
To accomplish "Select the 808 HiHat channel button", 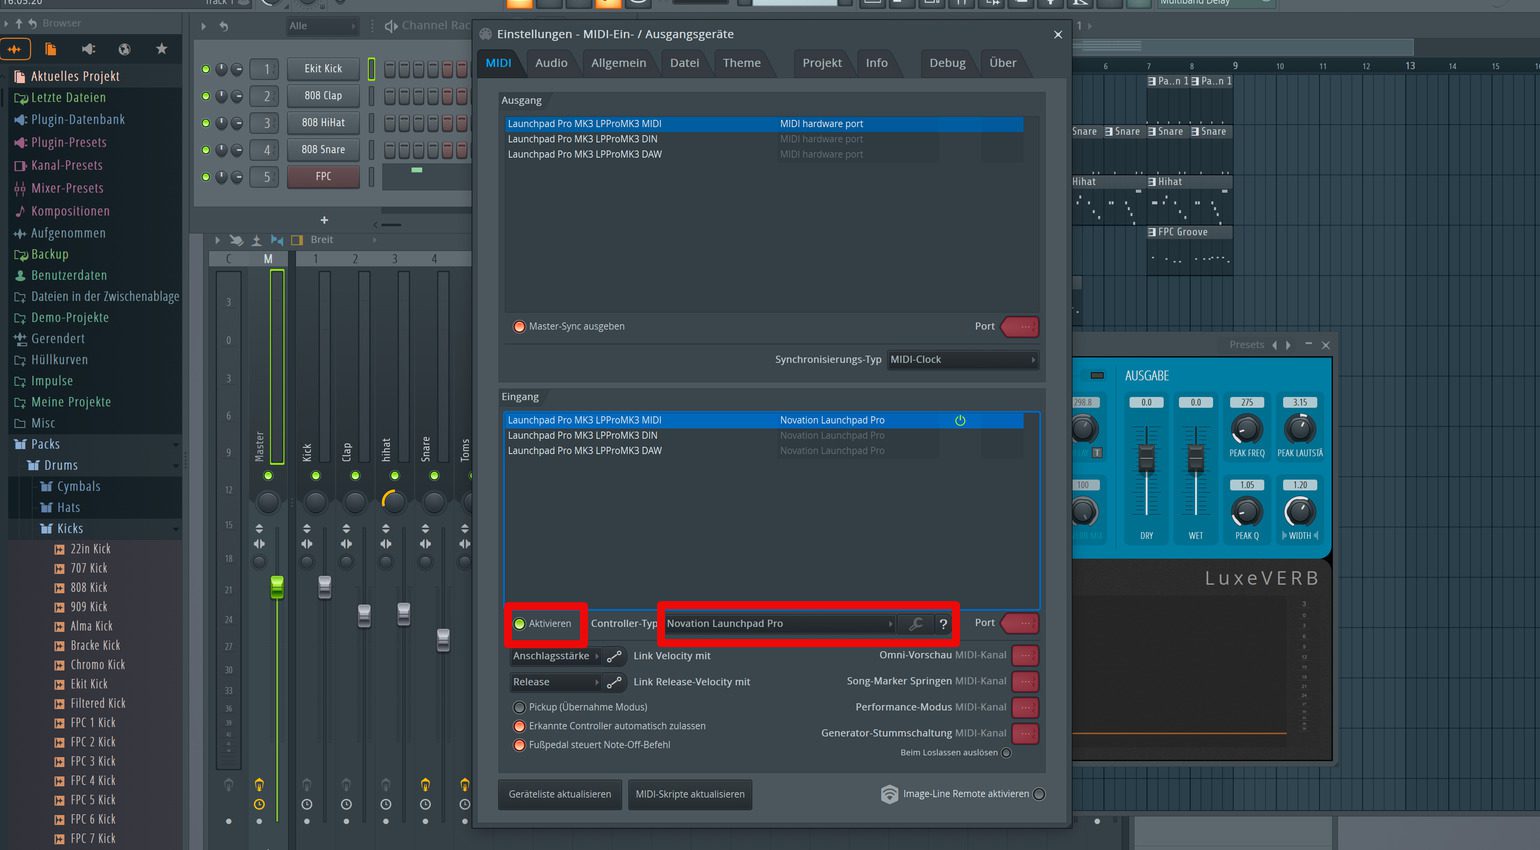I will 323,122.
